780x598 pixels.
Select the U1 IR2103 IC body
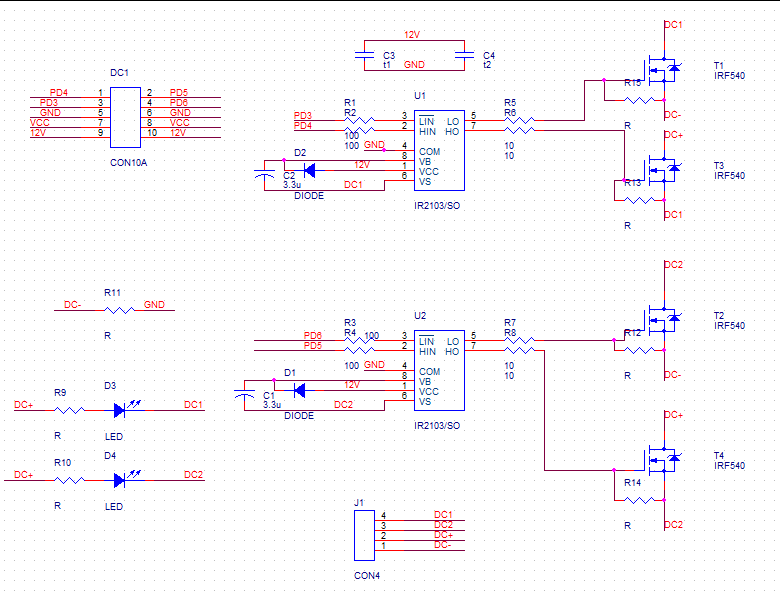439,150
